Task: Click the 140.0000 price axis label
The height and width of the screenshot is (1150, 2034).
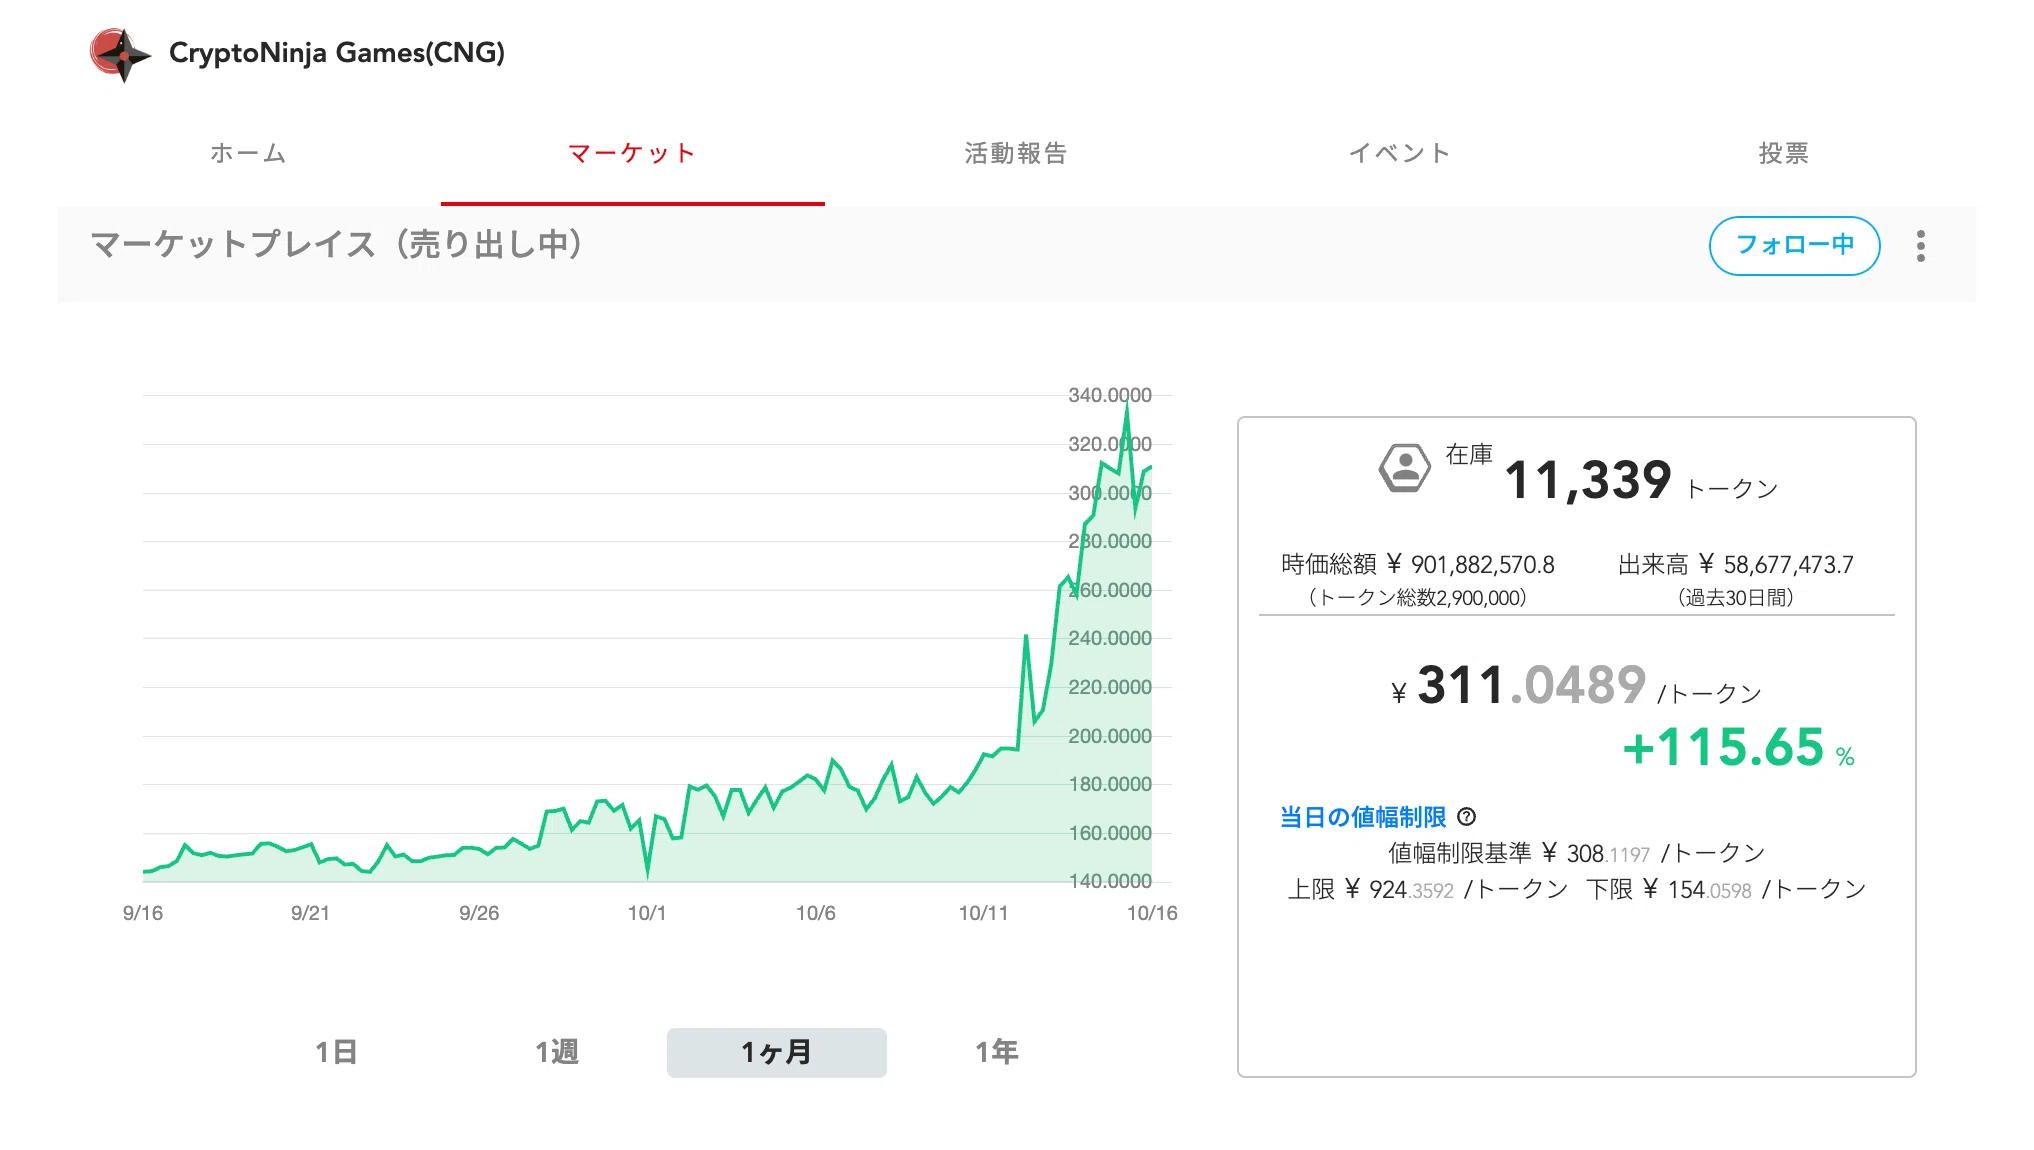Action: pyautogui.click(x=1110, y=881)
